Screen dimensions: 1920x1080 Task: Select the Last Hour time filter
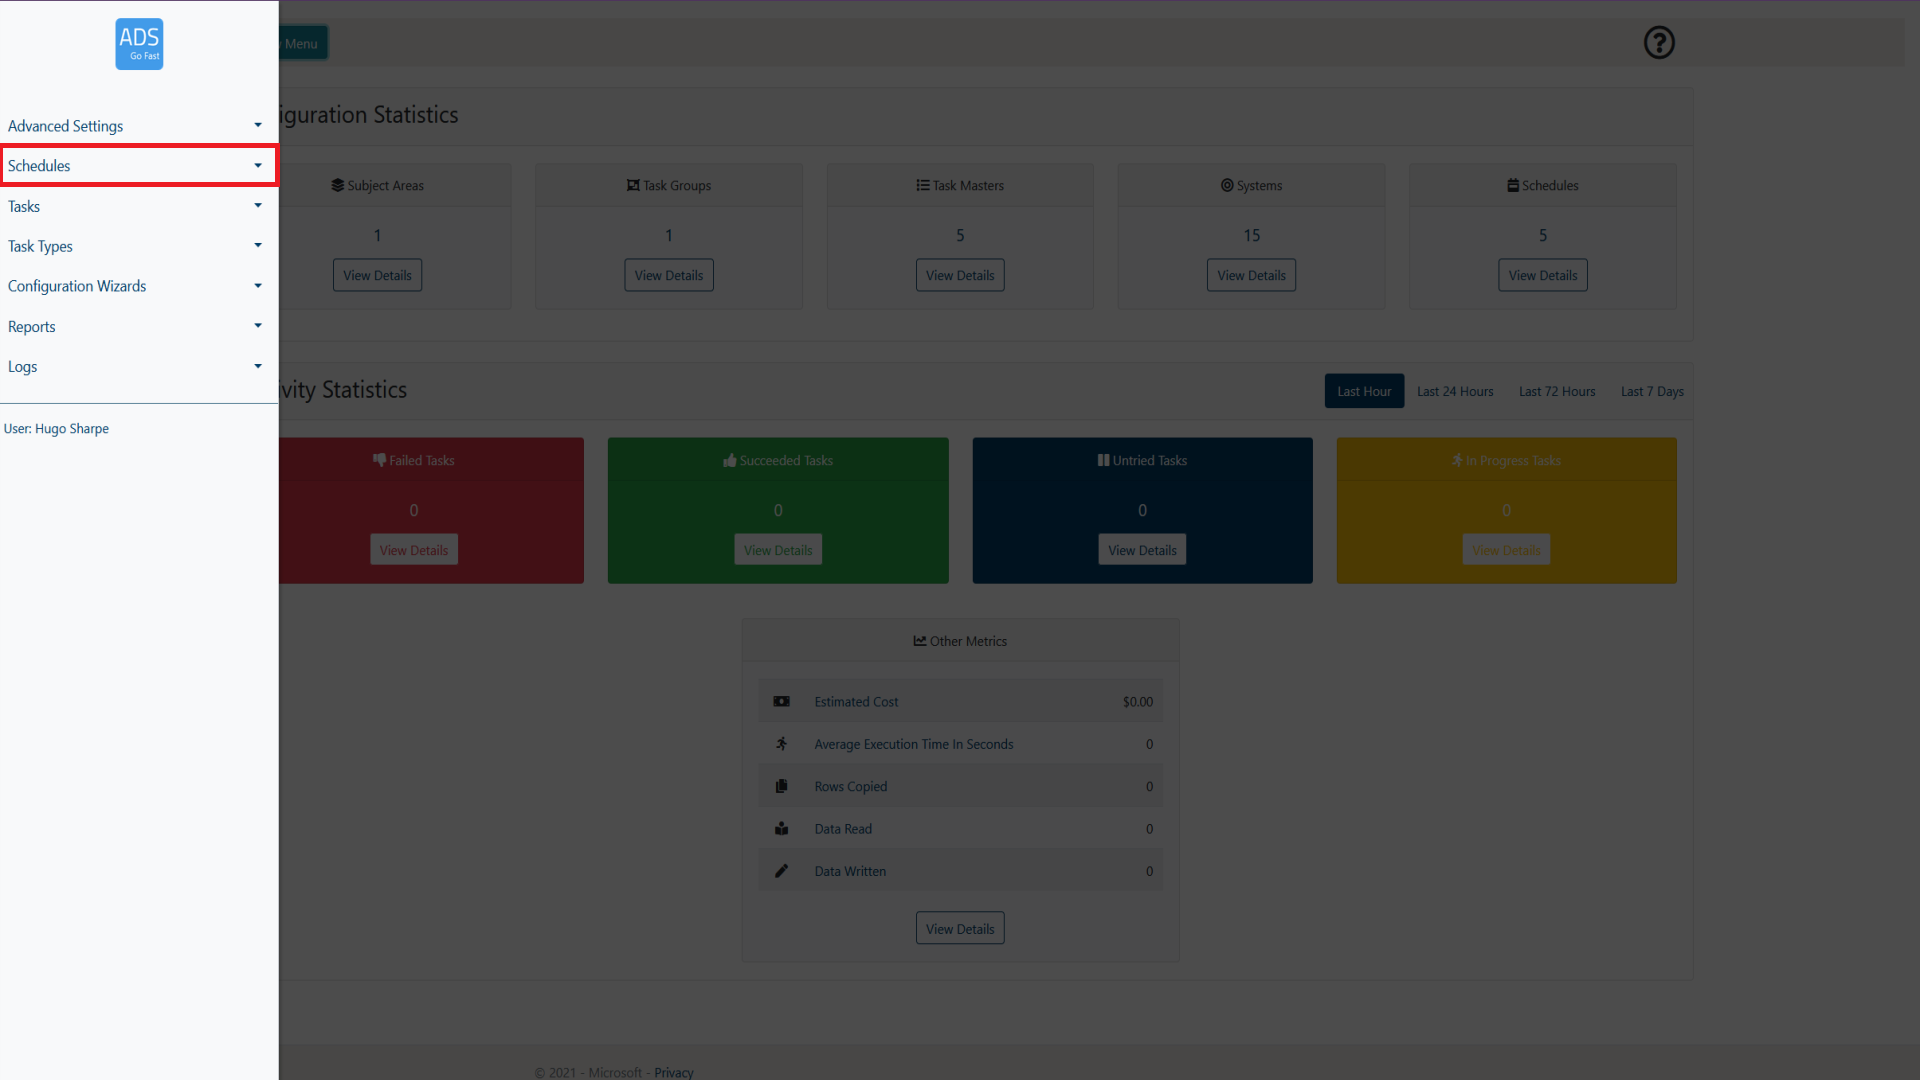point(1364,391)
